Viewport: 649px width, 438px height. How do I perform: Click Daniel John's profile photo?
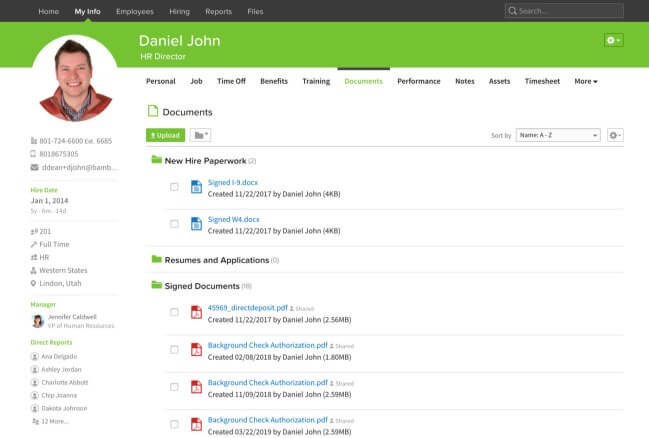74,80
